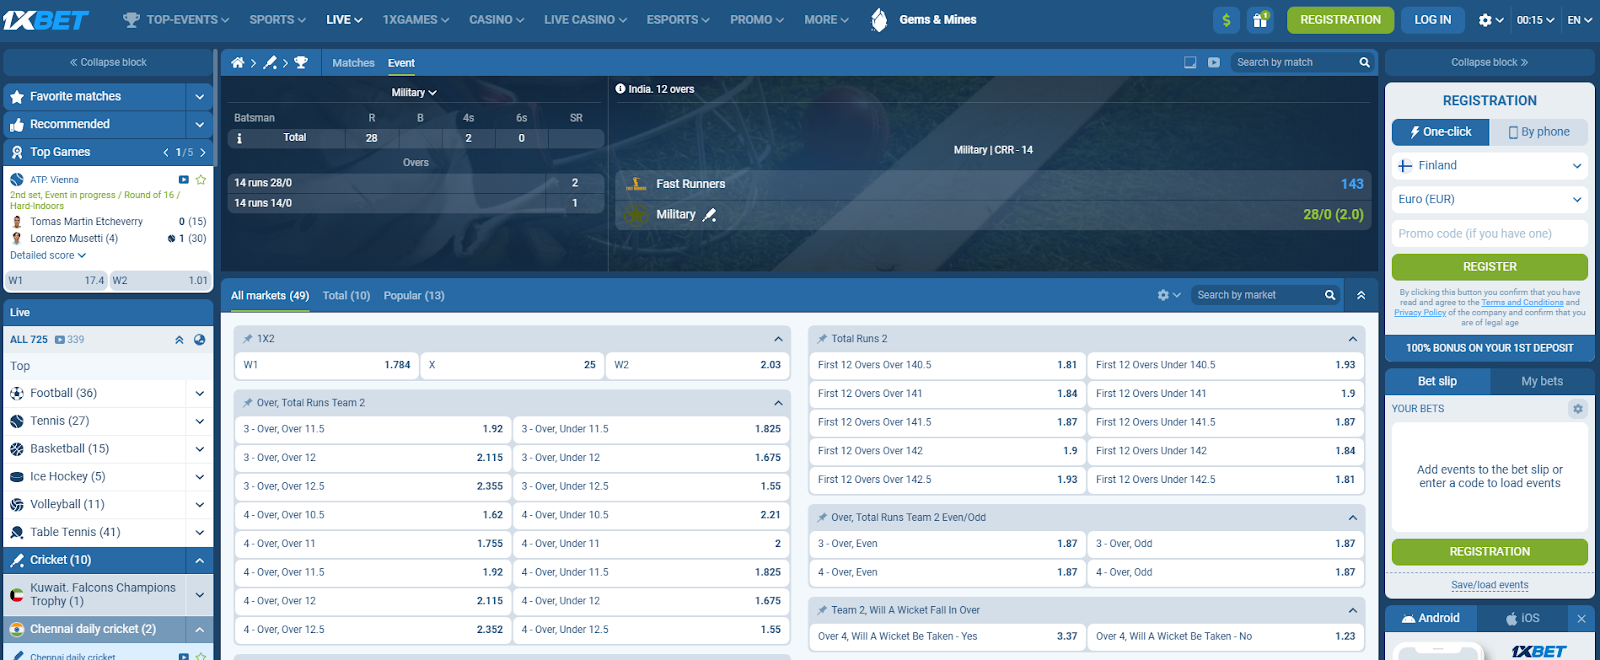
Task: Click the info icon in Total row
Action: 239,138
